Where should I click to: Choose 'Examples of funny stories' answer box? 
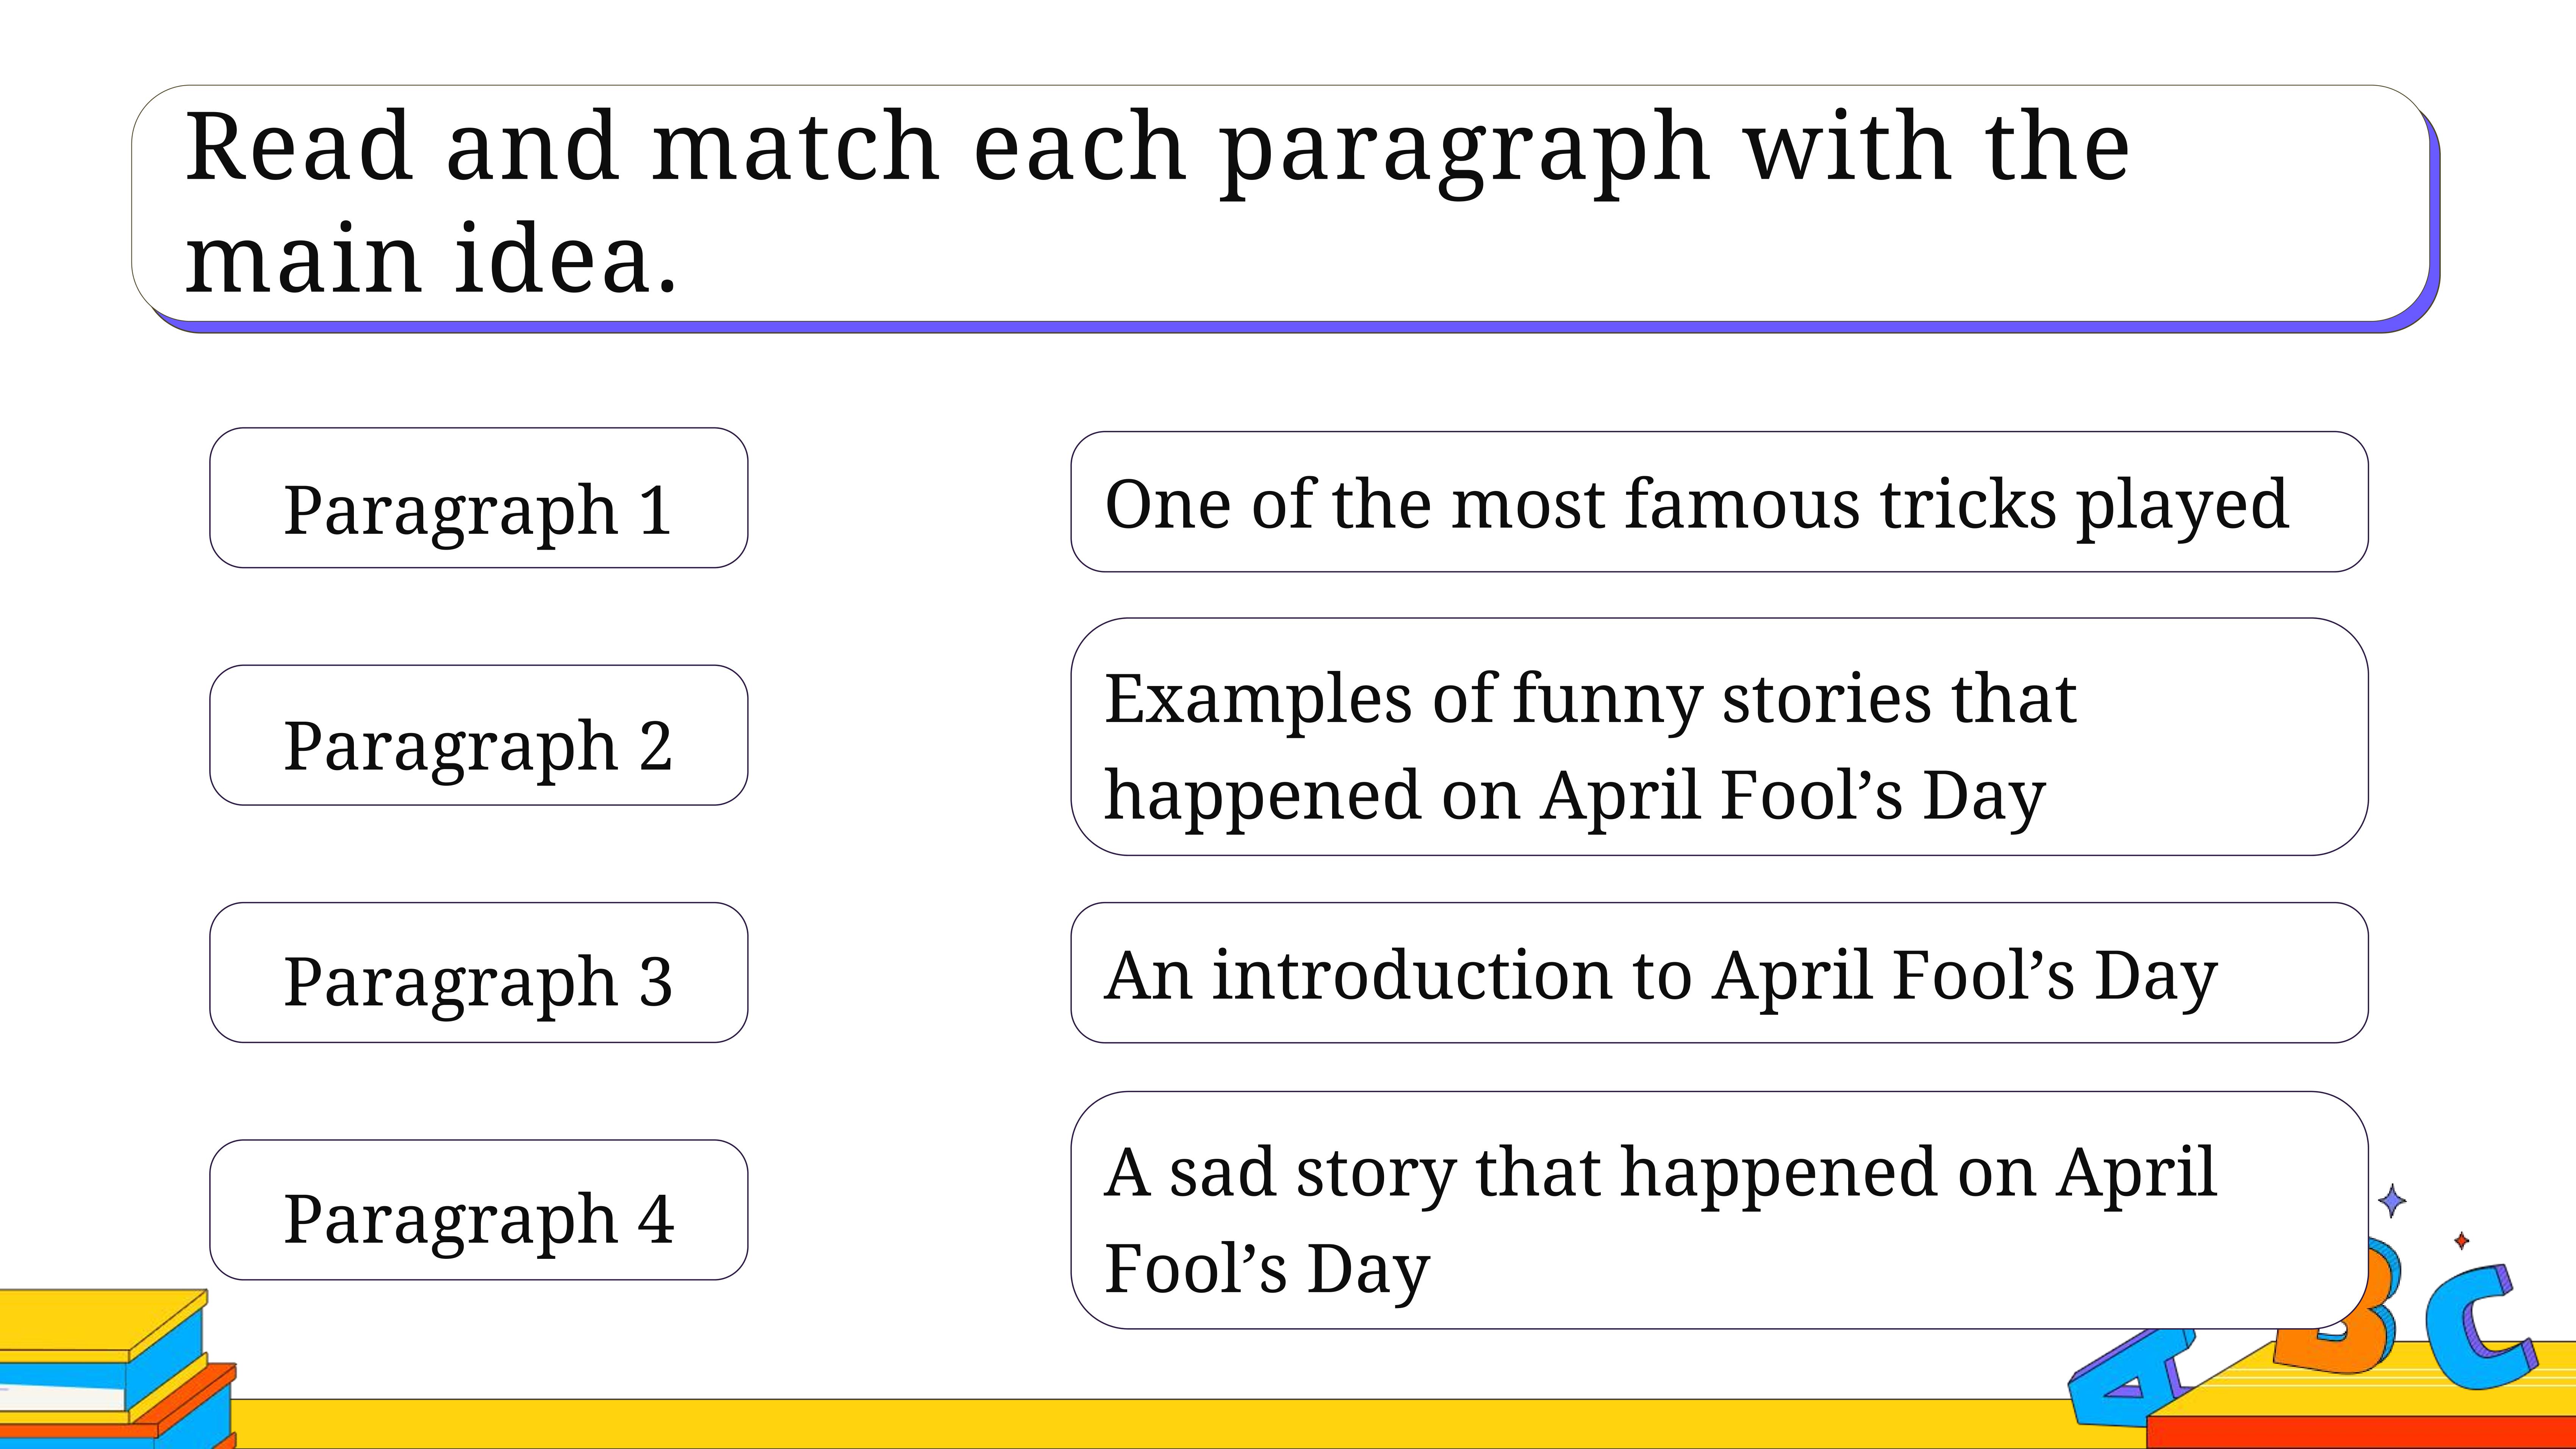coord(1719,737)
